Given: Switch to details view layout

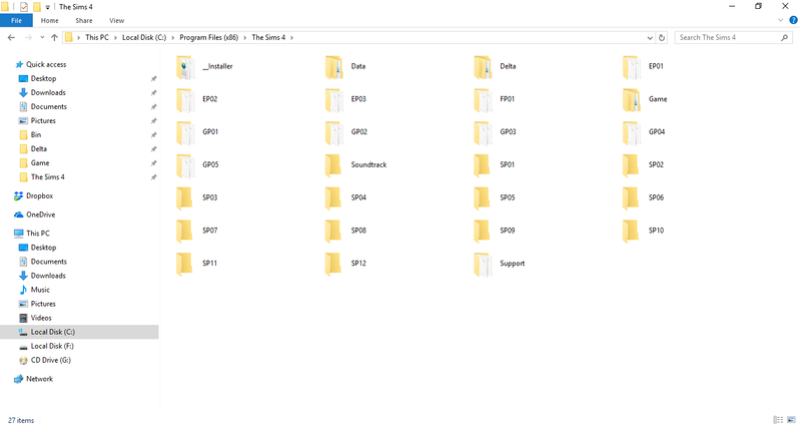Looking at the screenshot, I should (x=778, y=420).
